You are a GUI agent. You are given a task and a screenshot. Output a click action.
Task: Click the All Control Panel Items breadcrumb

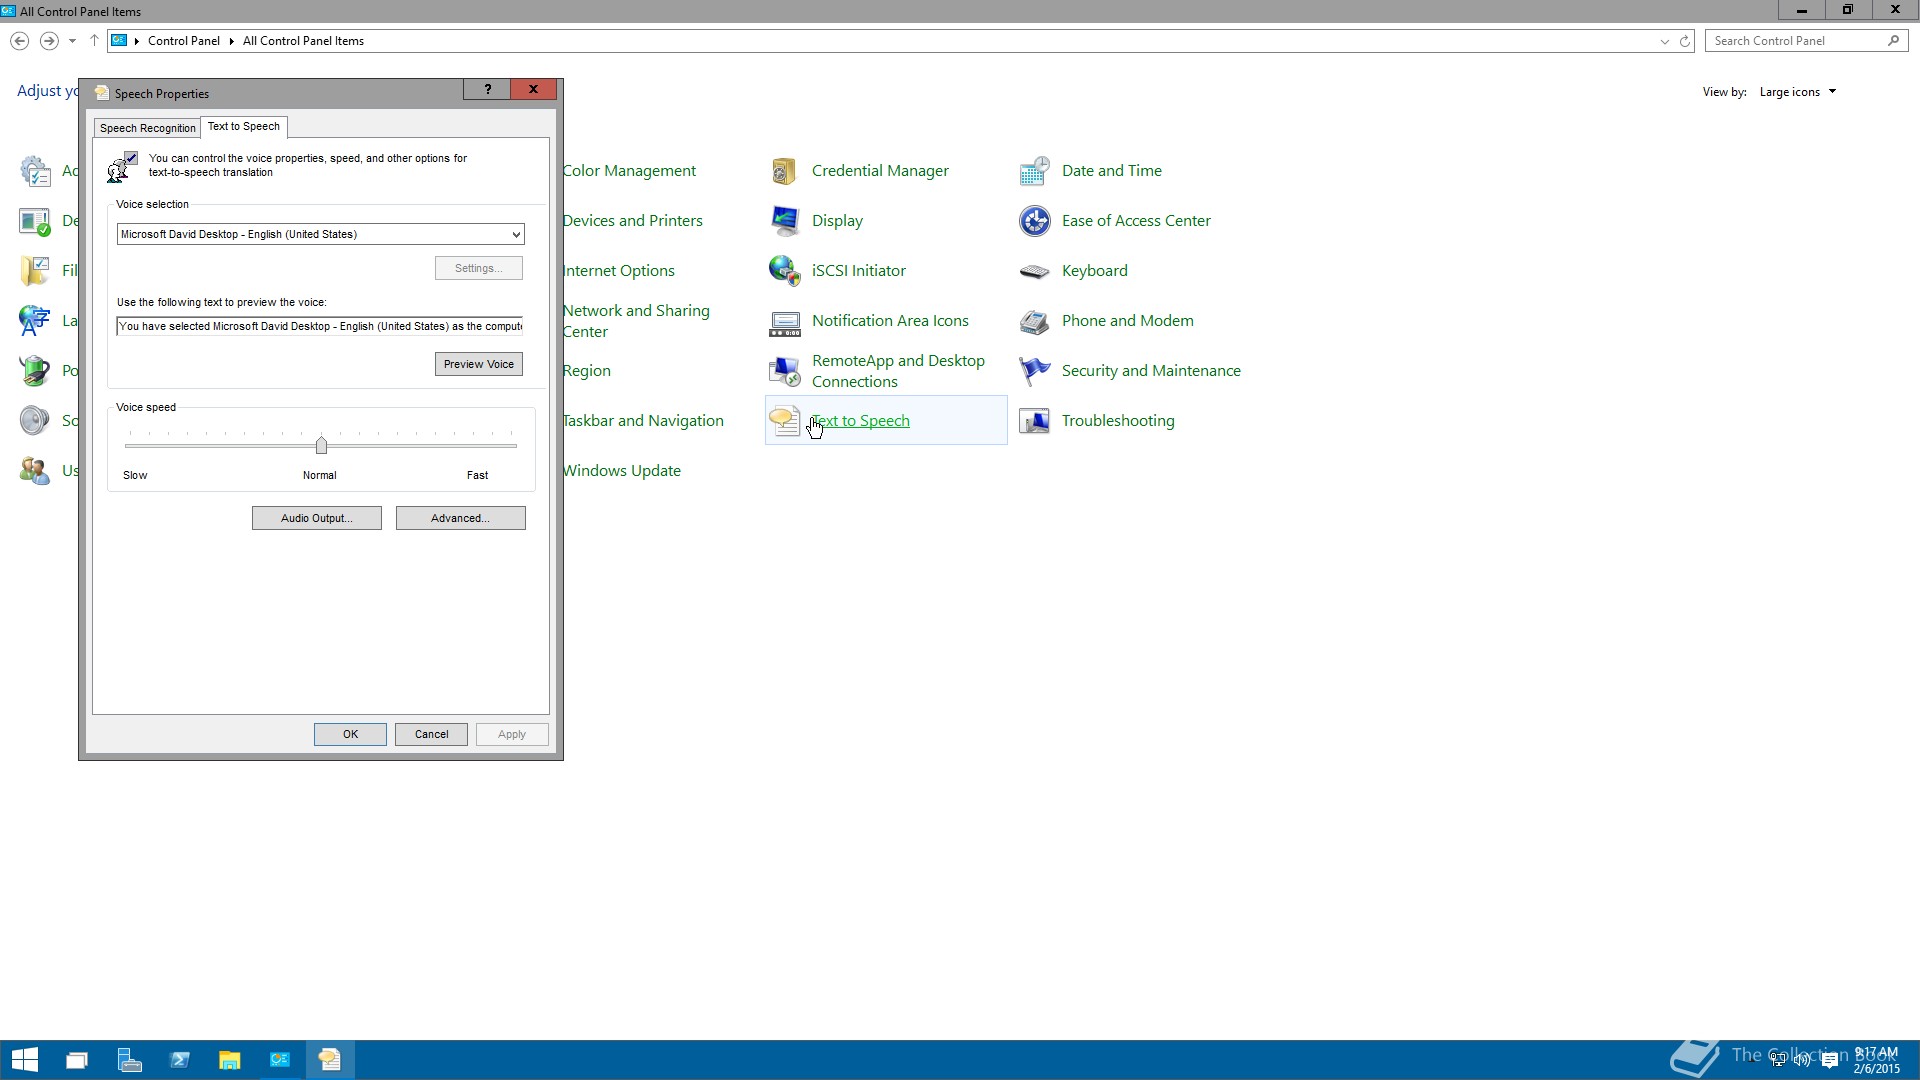pos(303,41)
